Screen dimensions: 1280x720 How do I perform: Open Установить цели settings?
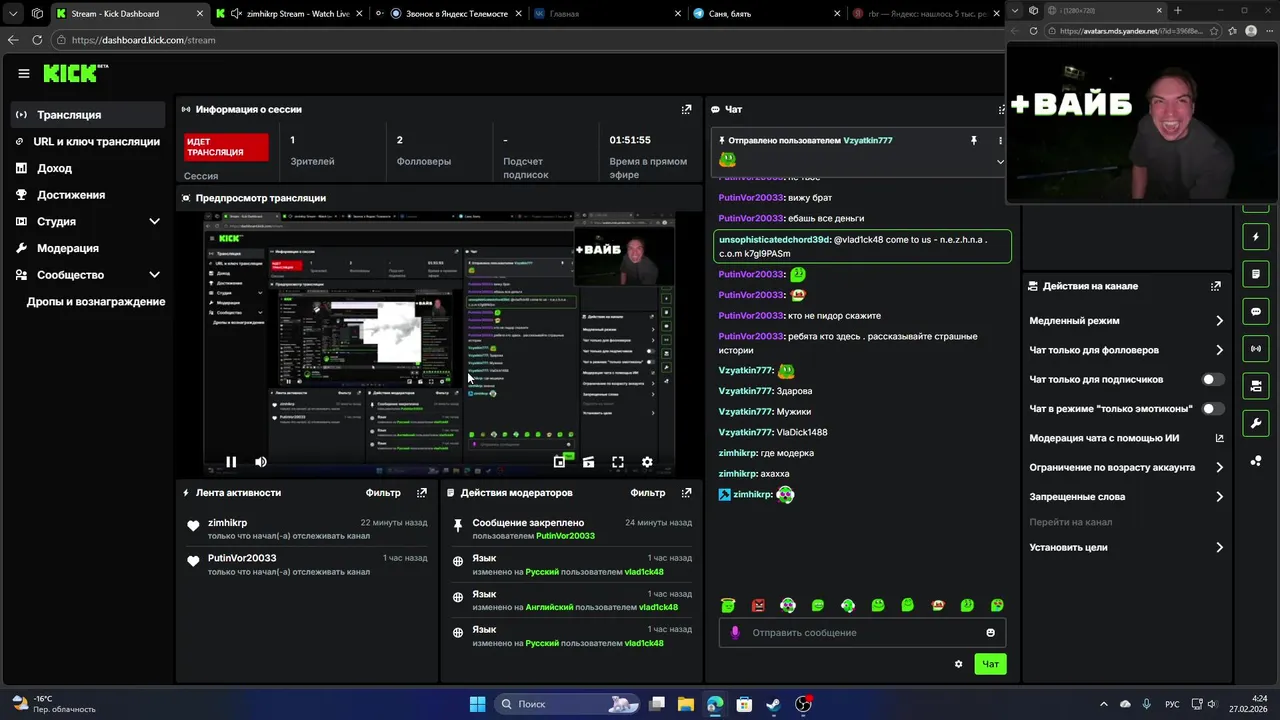tap(1126, 548)
